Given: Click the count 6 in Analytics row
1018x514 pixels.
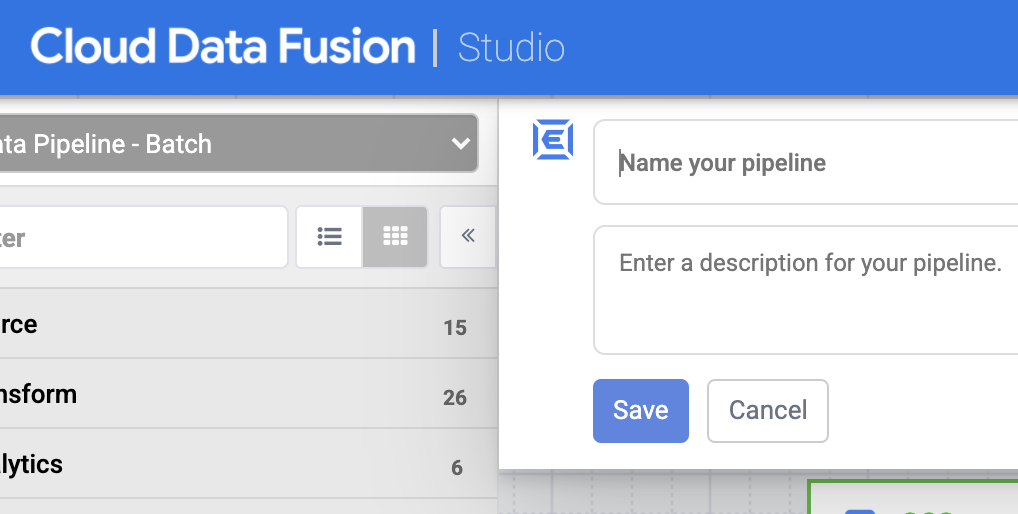Looking at the screenshot, I should (x=457, y=467).
